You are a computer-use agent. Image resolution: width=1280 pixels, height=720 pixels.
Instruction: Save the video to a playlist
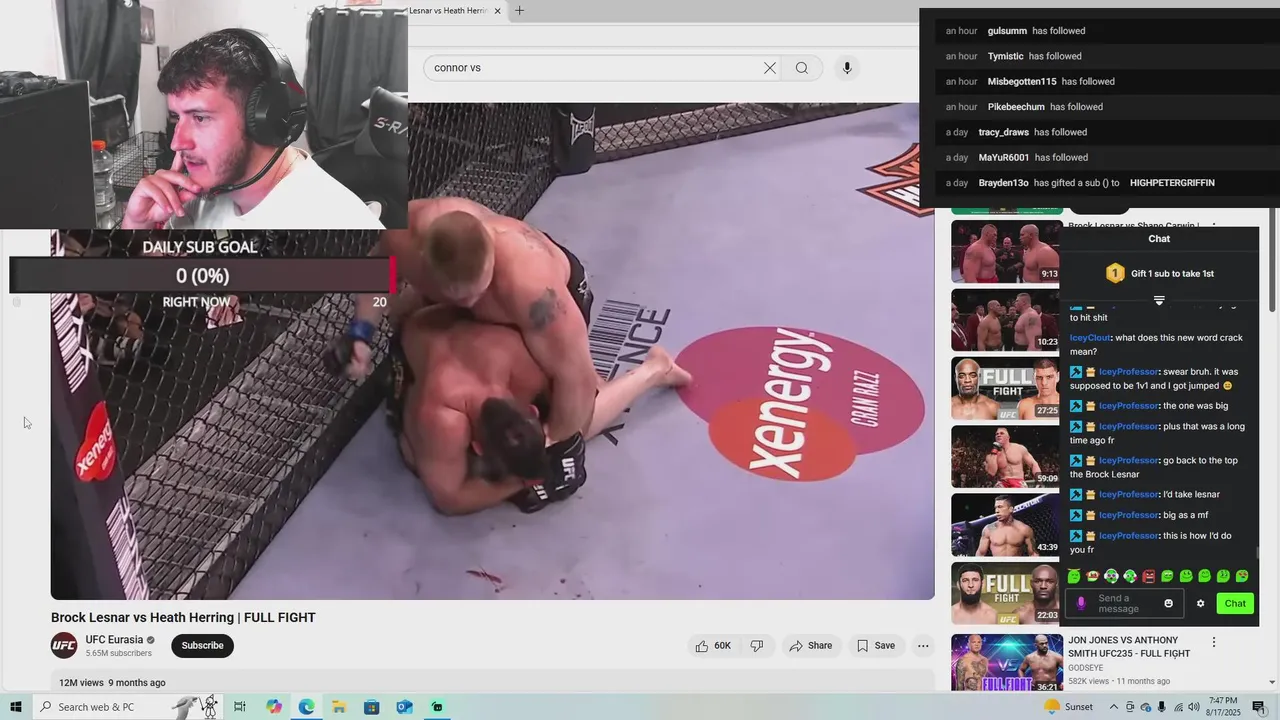click(876, 646)
